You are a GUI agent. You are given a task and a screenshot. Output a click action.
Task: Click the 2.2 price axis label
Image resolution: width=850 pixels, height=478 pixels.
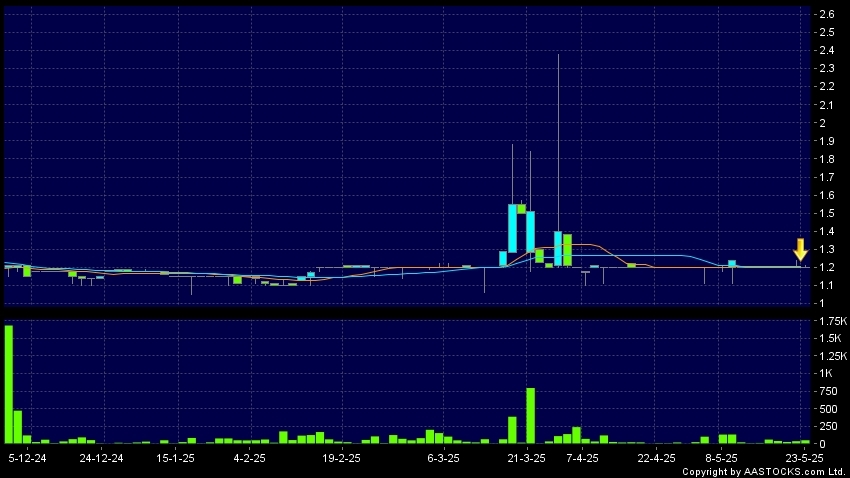[827, 87]
